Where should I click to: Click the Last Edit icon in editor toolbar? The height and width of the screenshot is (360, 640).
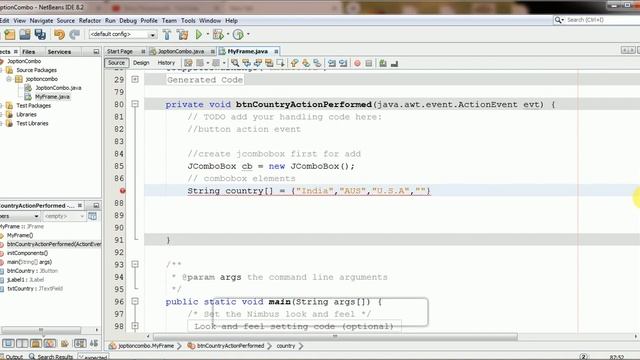tap(188, 63)
